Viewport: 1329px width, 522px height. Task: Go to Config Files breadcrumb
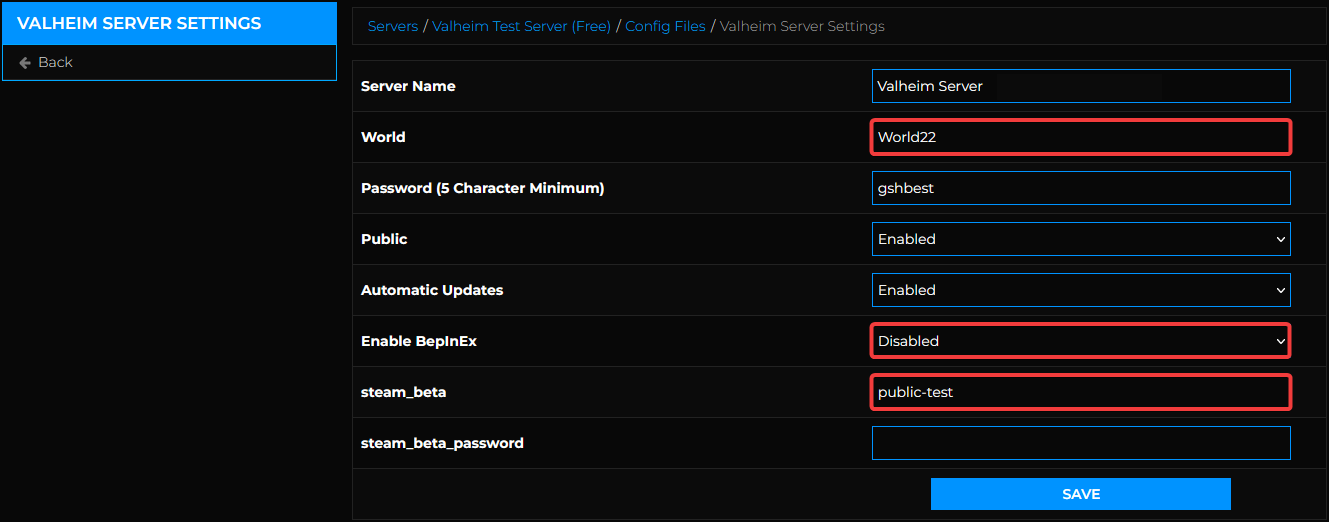pyautogui.click(x=665, y=26)
